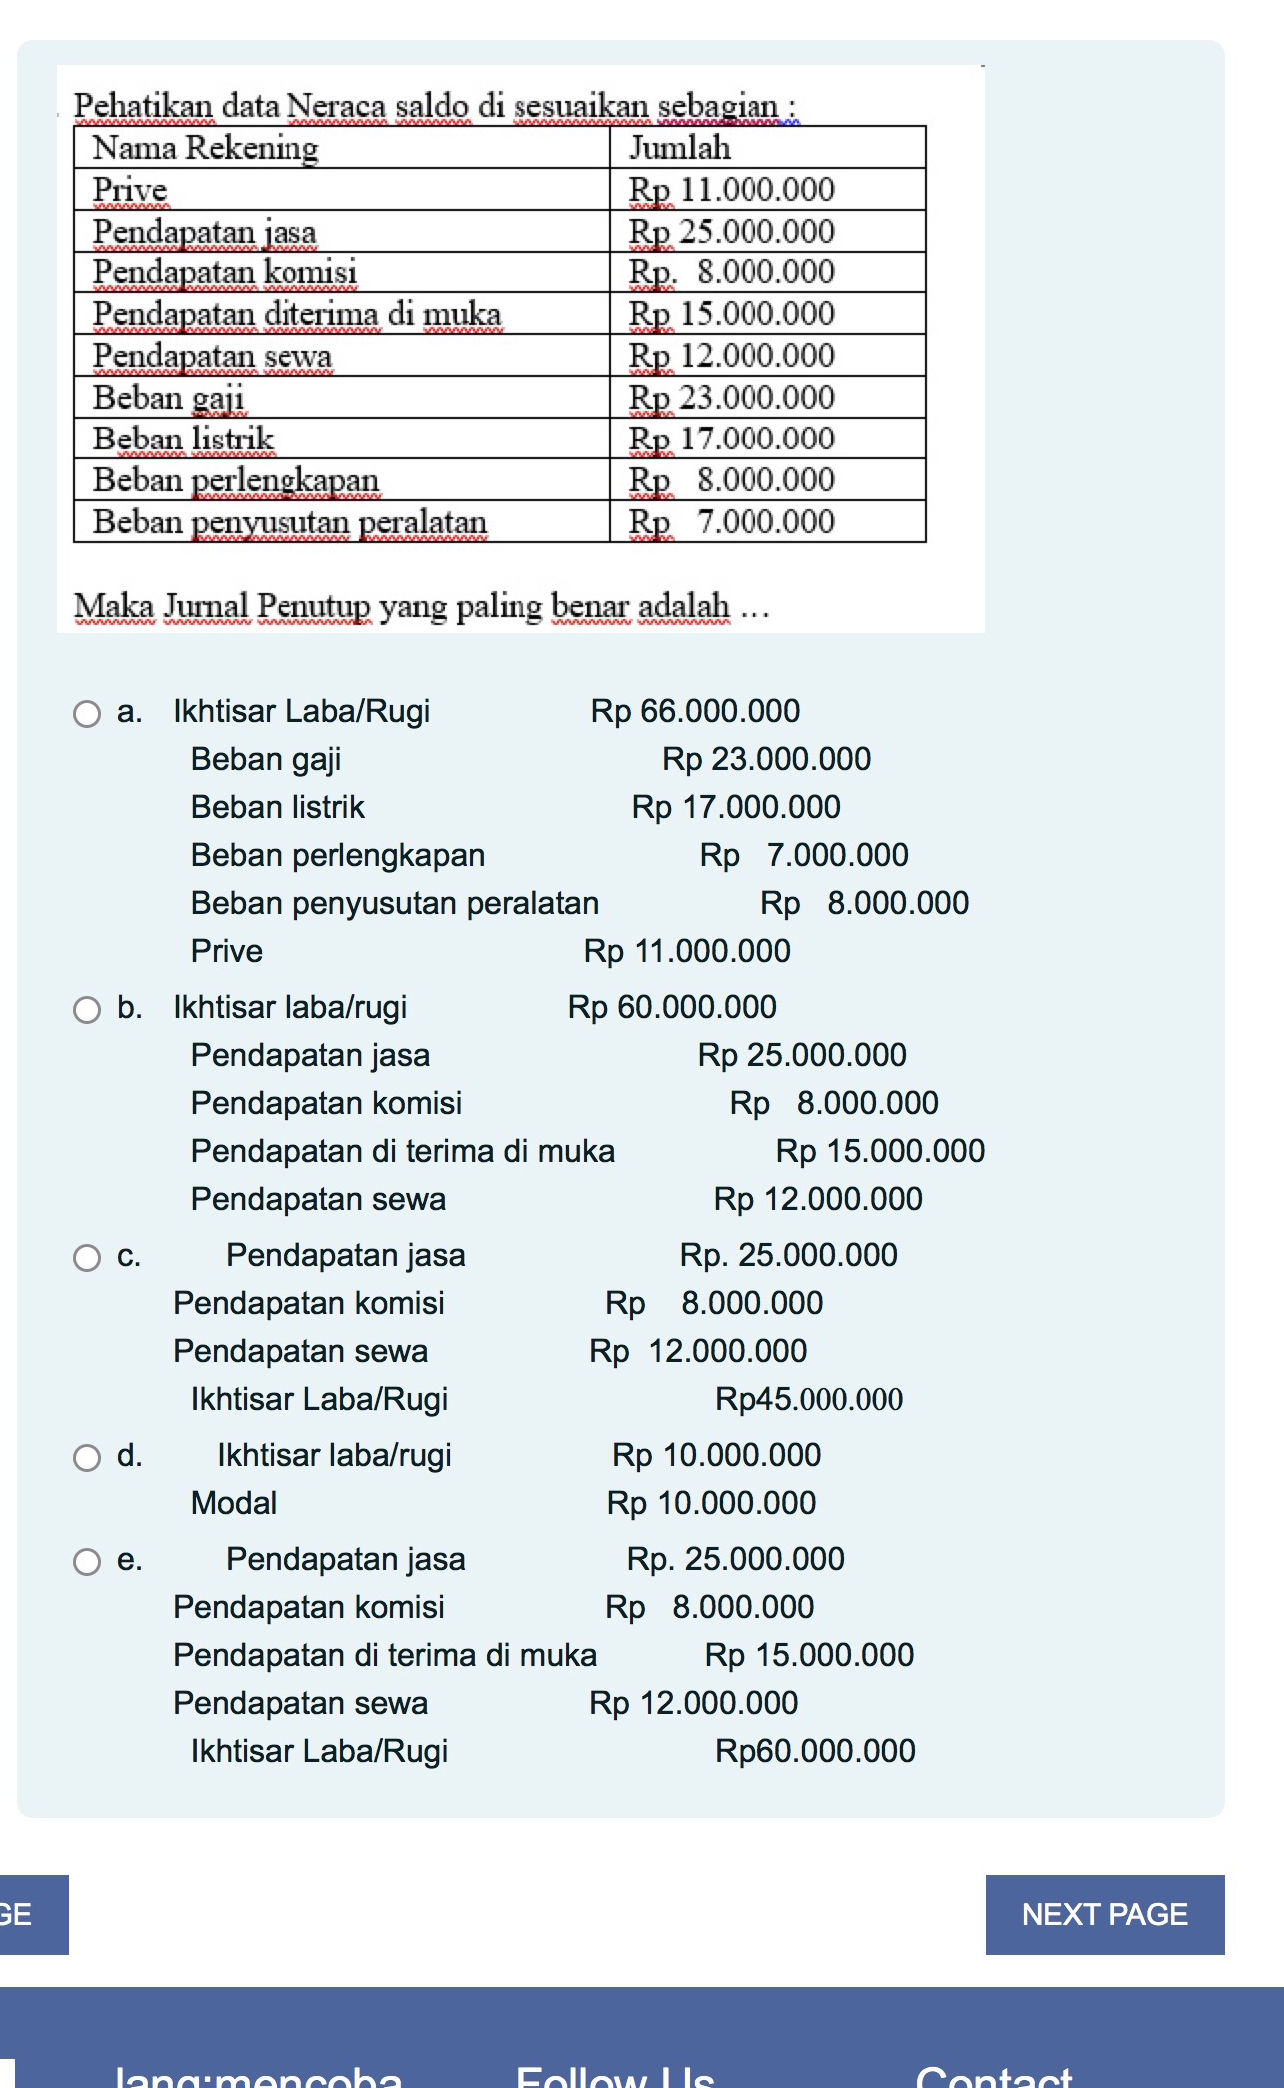This screenshot has width=1284, height=2088.
Task: Click the question text Maka Jurnal Penutup
Action: coord(420,605)
